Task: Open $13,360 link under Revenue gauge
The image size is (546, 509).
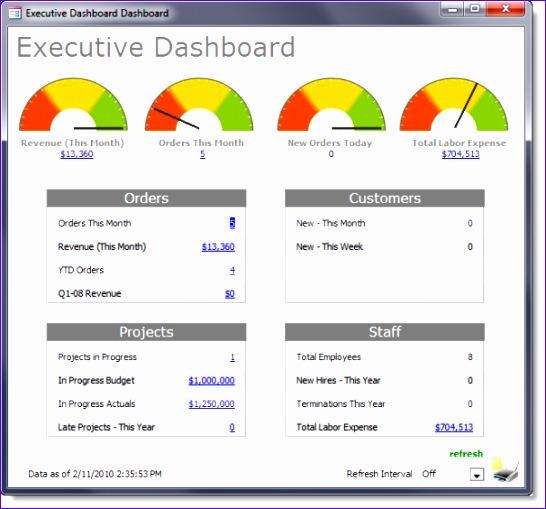Action: tap(77, 154)
